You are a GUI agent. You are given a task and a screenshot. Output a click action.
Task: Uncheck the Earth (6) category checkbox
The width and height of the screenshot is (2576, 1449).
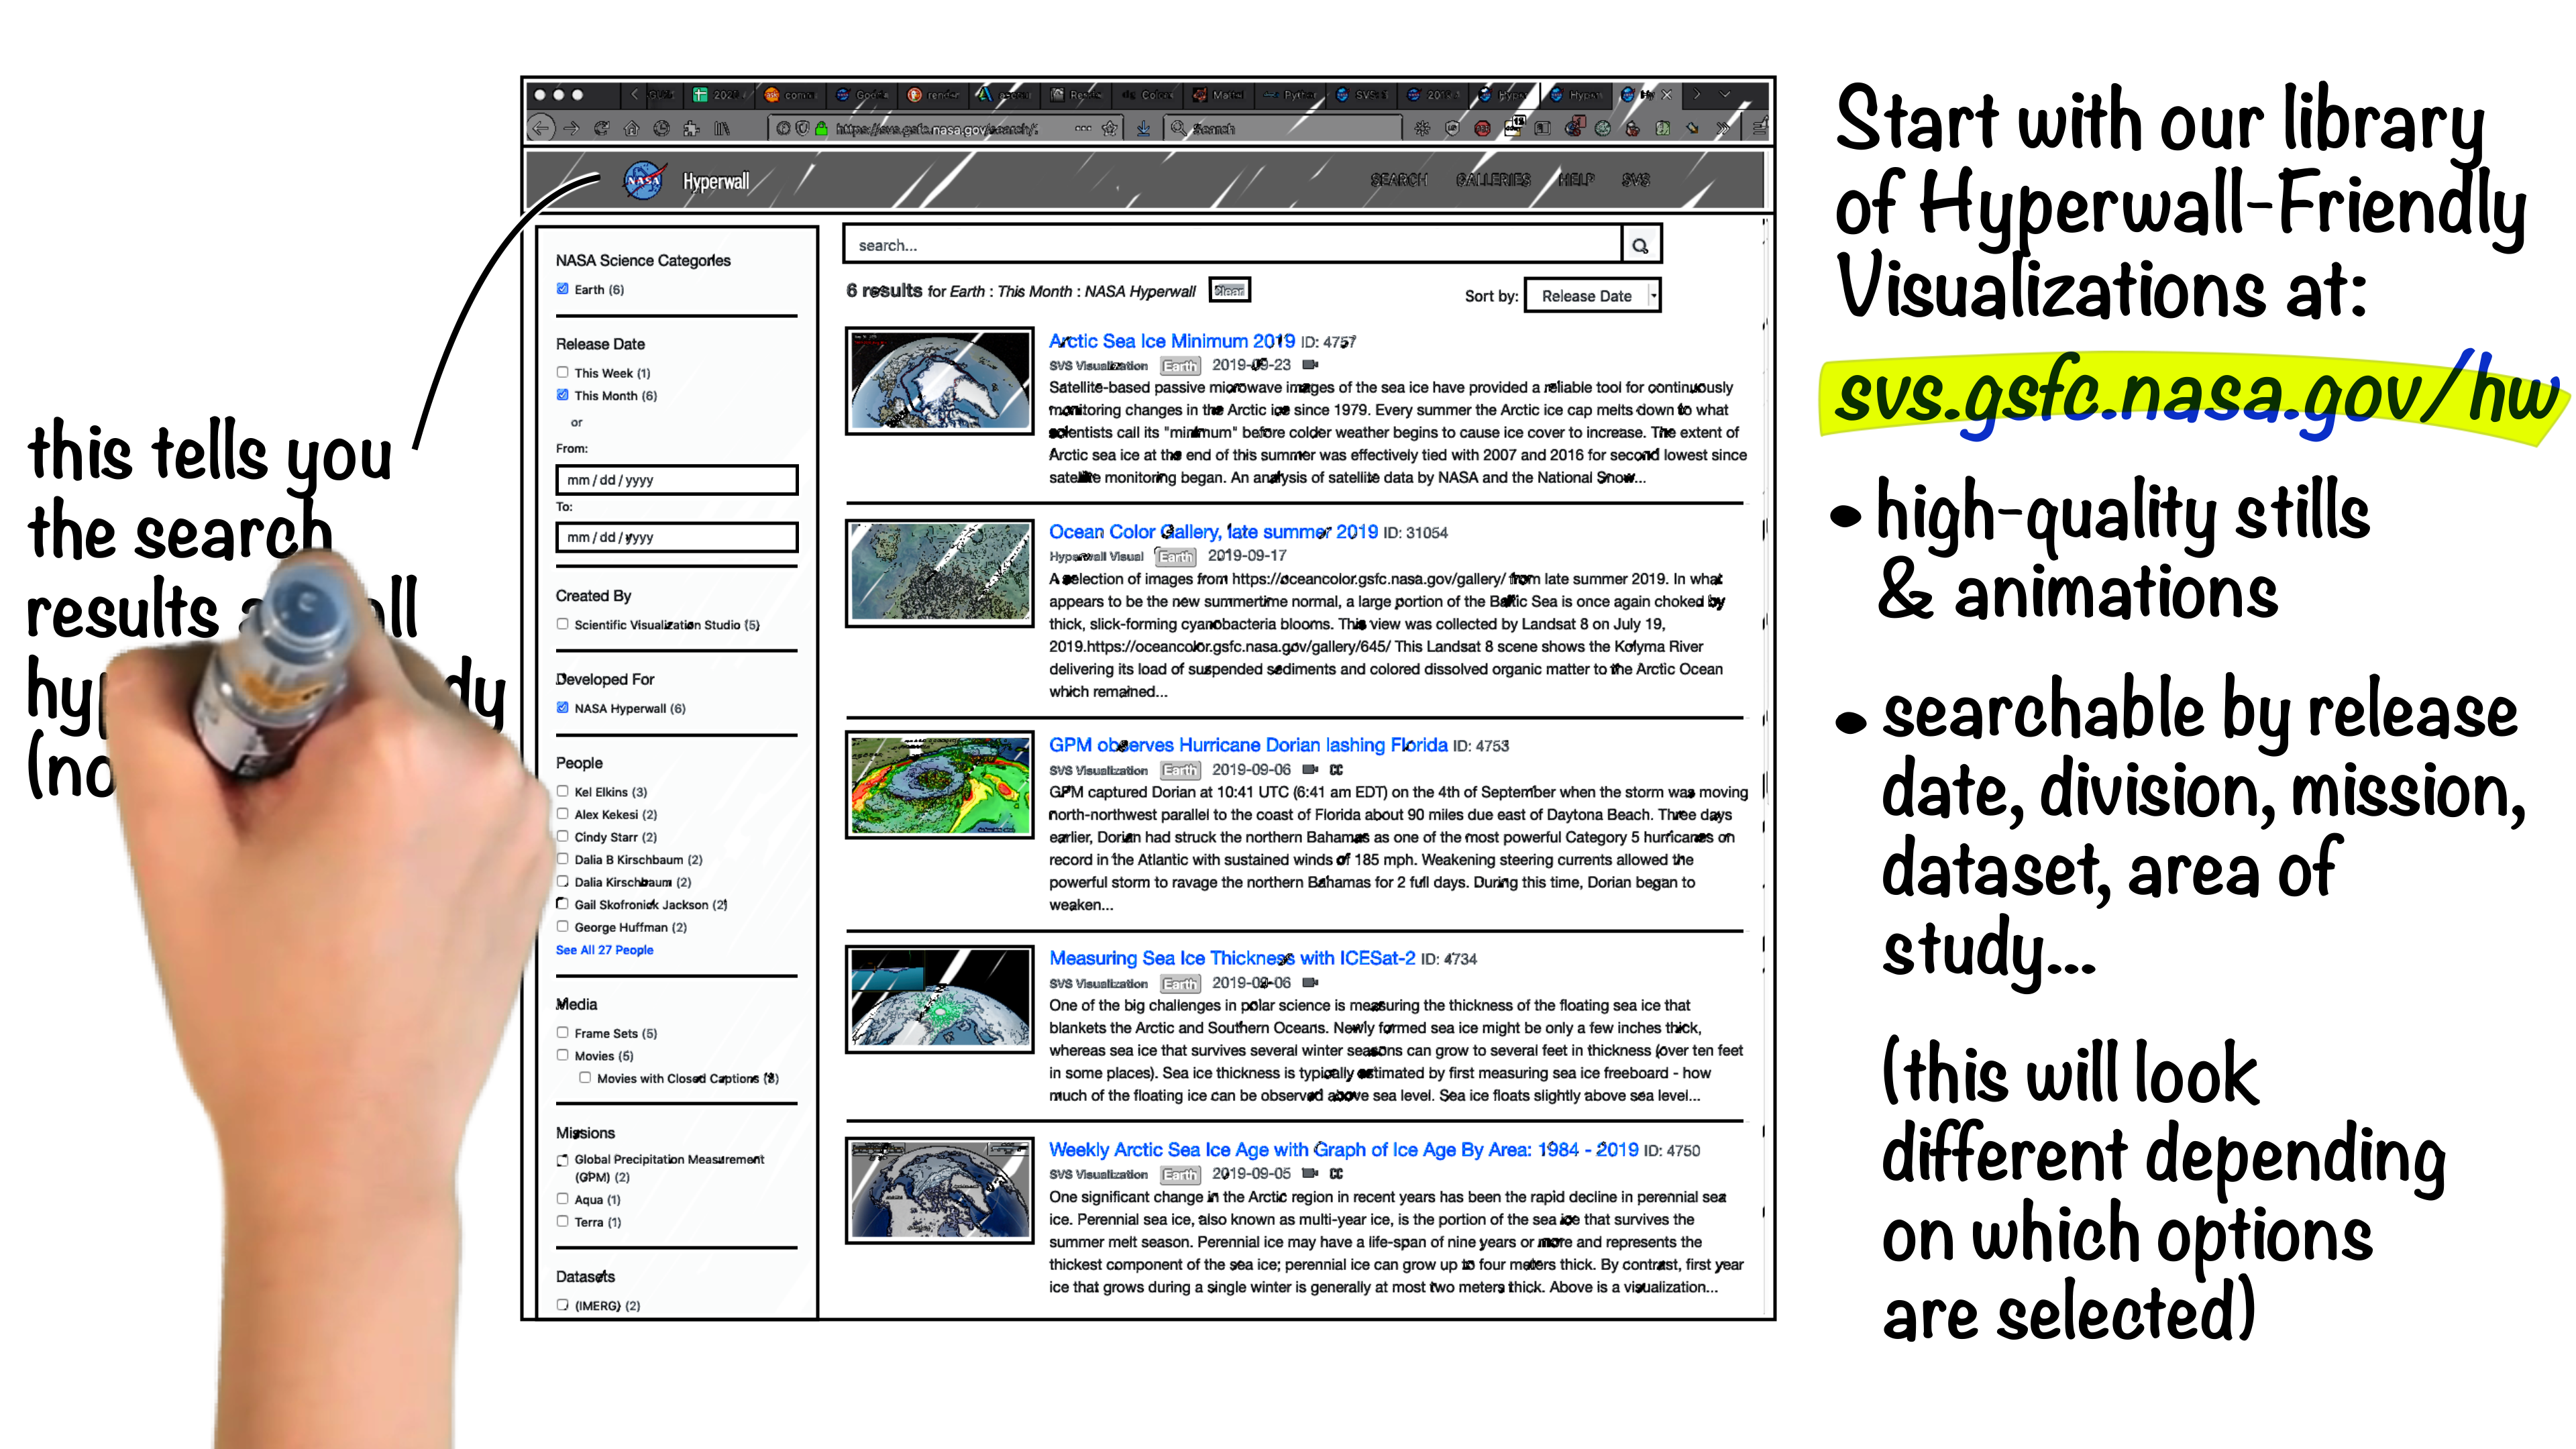click(563, 289)
